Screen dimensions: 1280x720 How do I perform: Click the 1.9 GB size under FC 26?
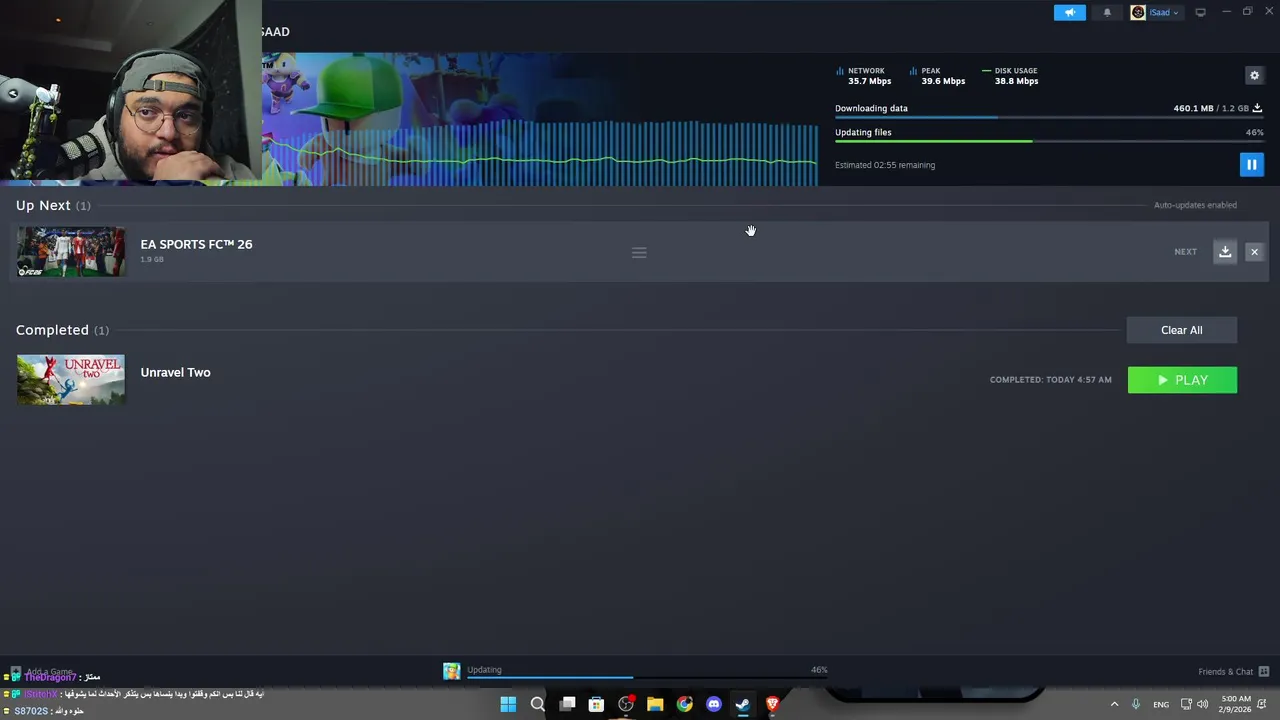pyautogui.click(x=152, y=259)
